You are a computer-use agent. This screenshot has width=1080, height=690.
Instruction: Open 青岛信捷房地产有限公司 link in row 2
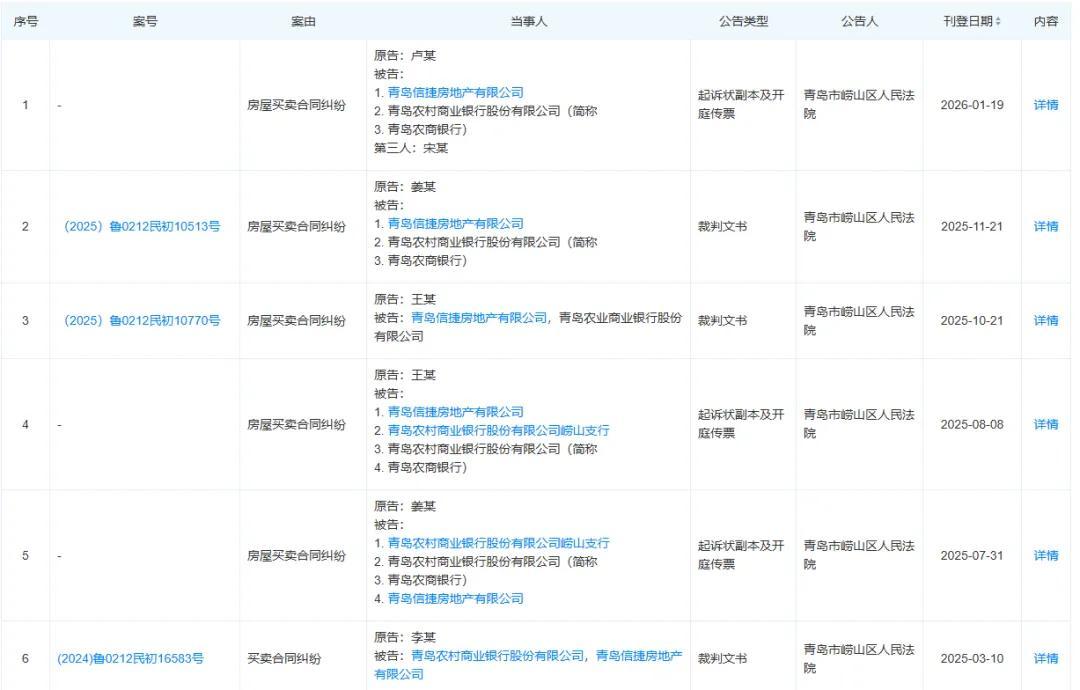pos(455,223)
